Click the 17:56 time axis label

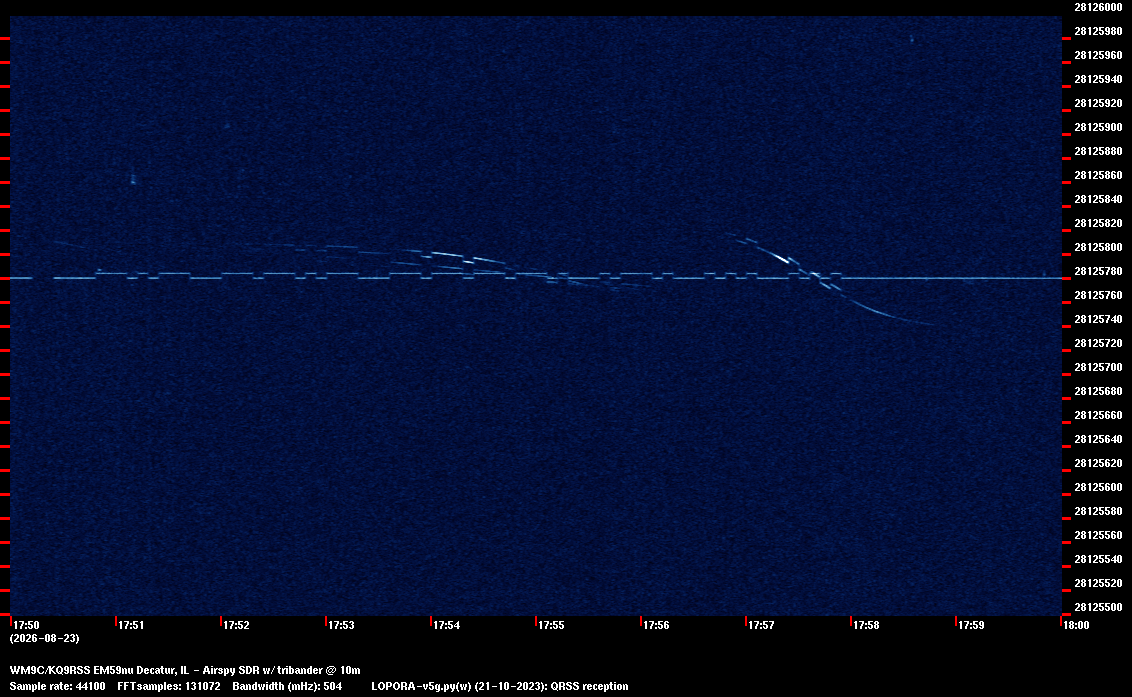[656, 625]
